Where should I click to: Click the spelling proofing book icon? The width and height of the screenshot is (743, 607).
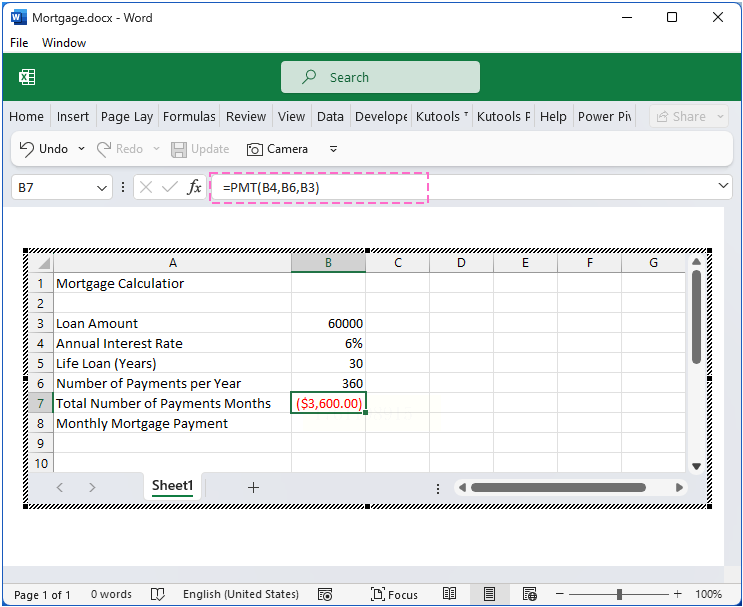[157, 594]
